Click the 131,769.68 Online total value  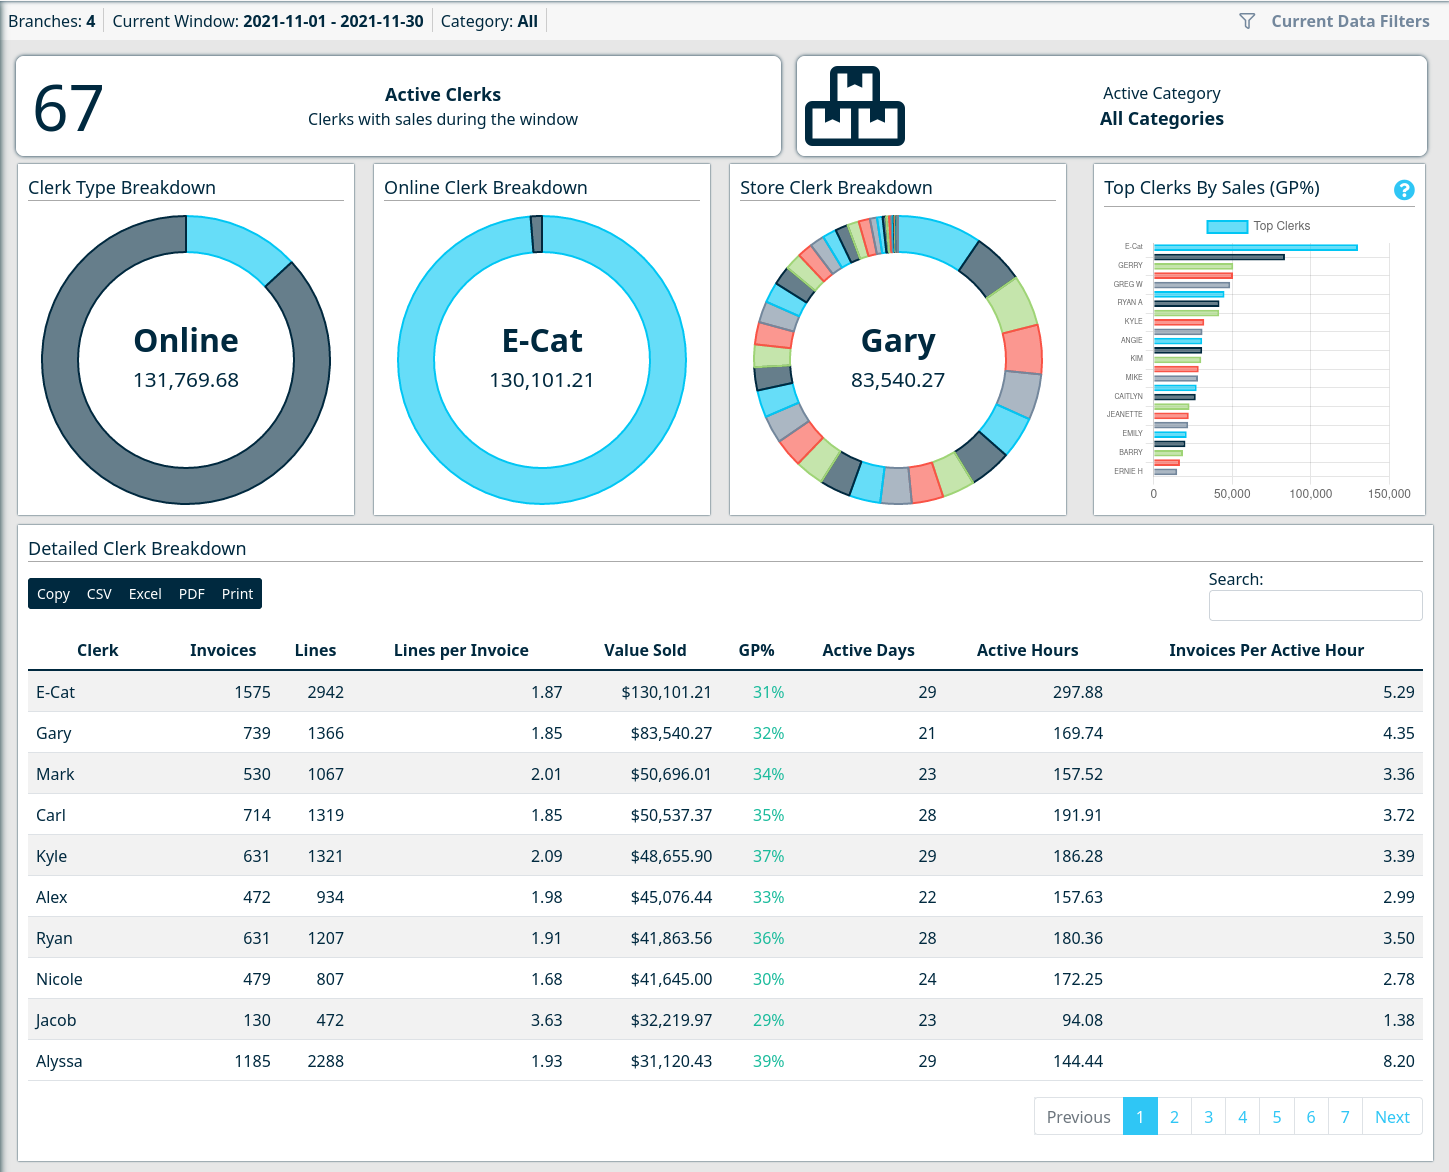pos(186,380)
